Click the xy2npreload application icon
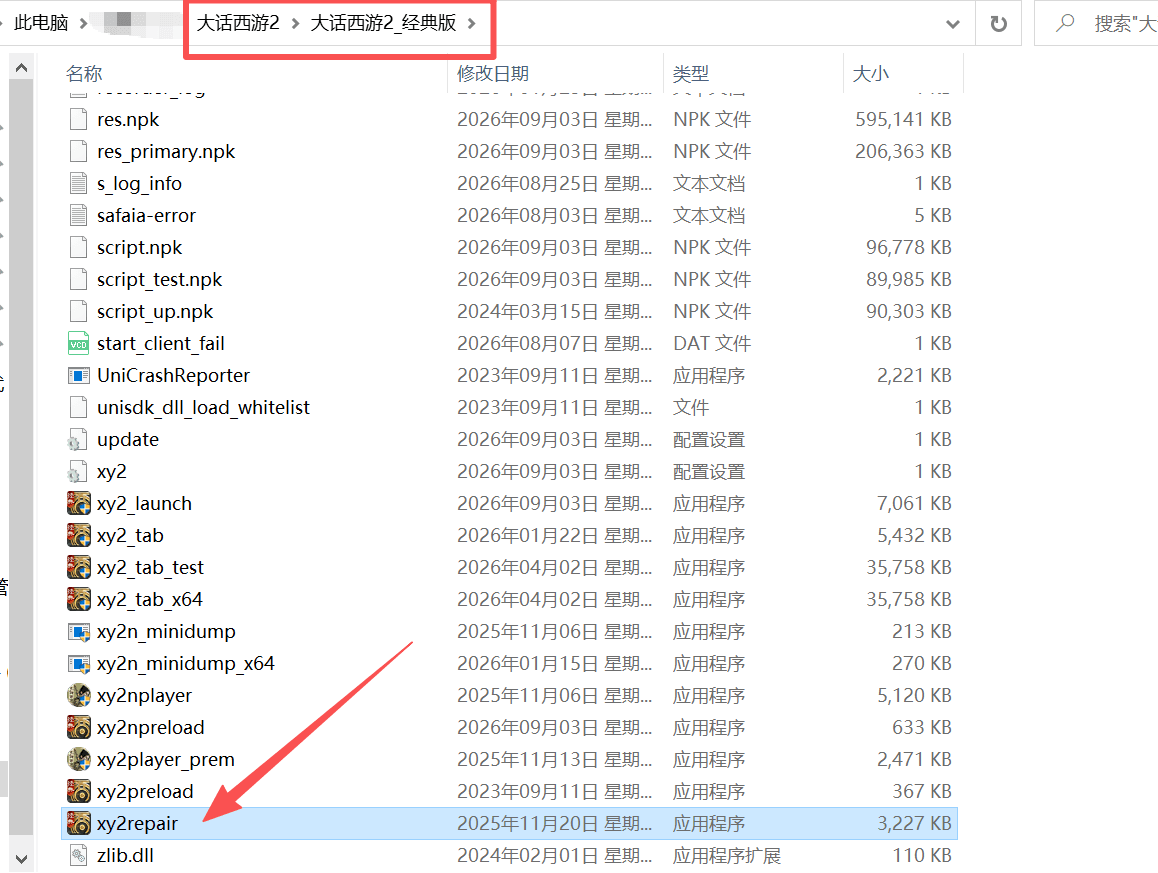Viewport: 1158px width, 873px height. pyautogui.click(x=78, y=728)
